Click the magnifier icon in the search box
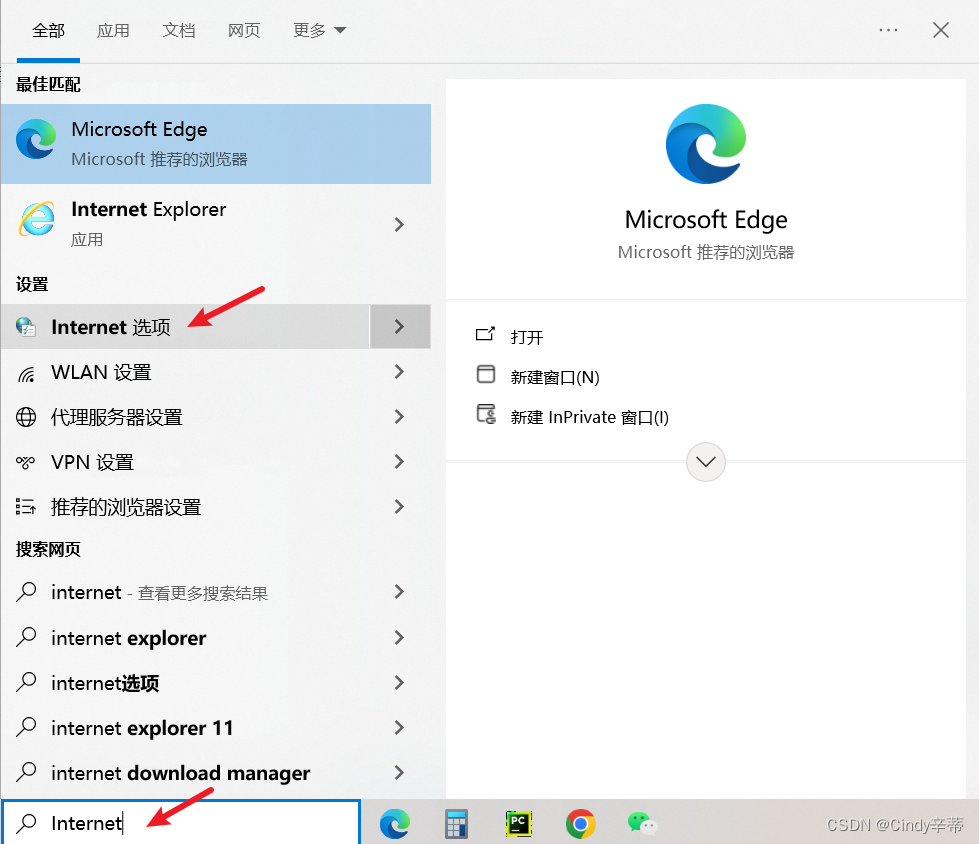The image size is (979, 844). (x=26, y=823)
